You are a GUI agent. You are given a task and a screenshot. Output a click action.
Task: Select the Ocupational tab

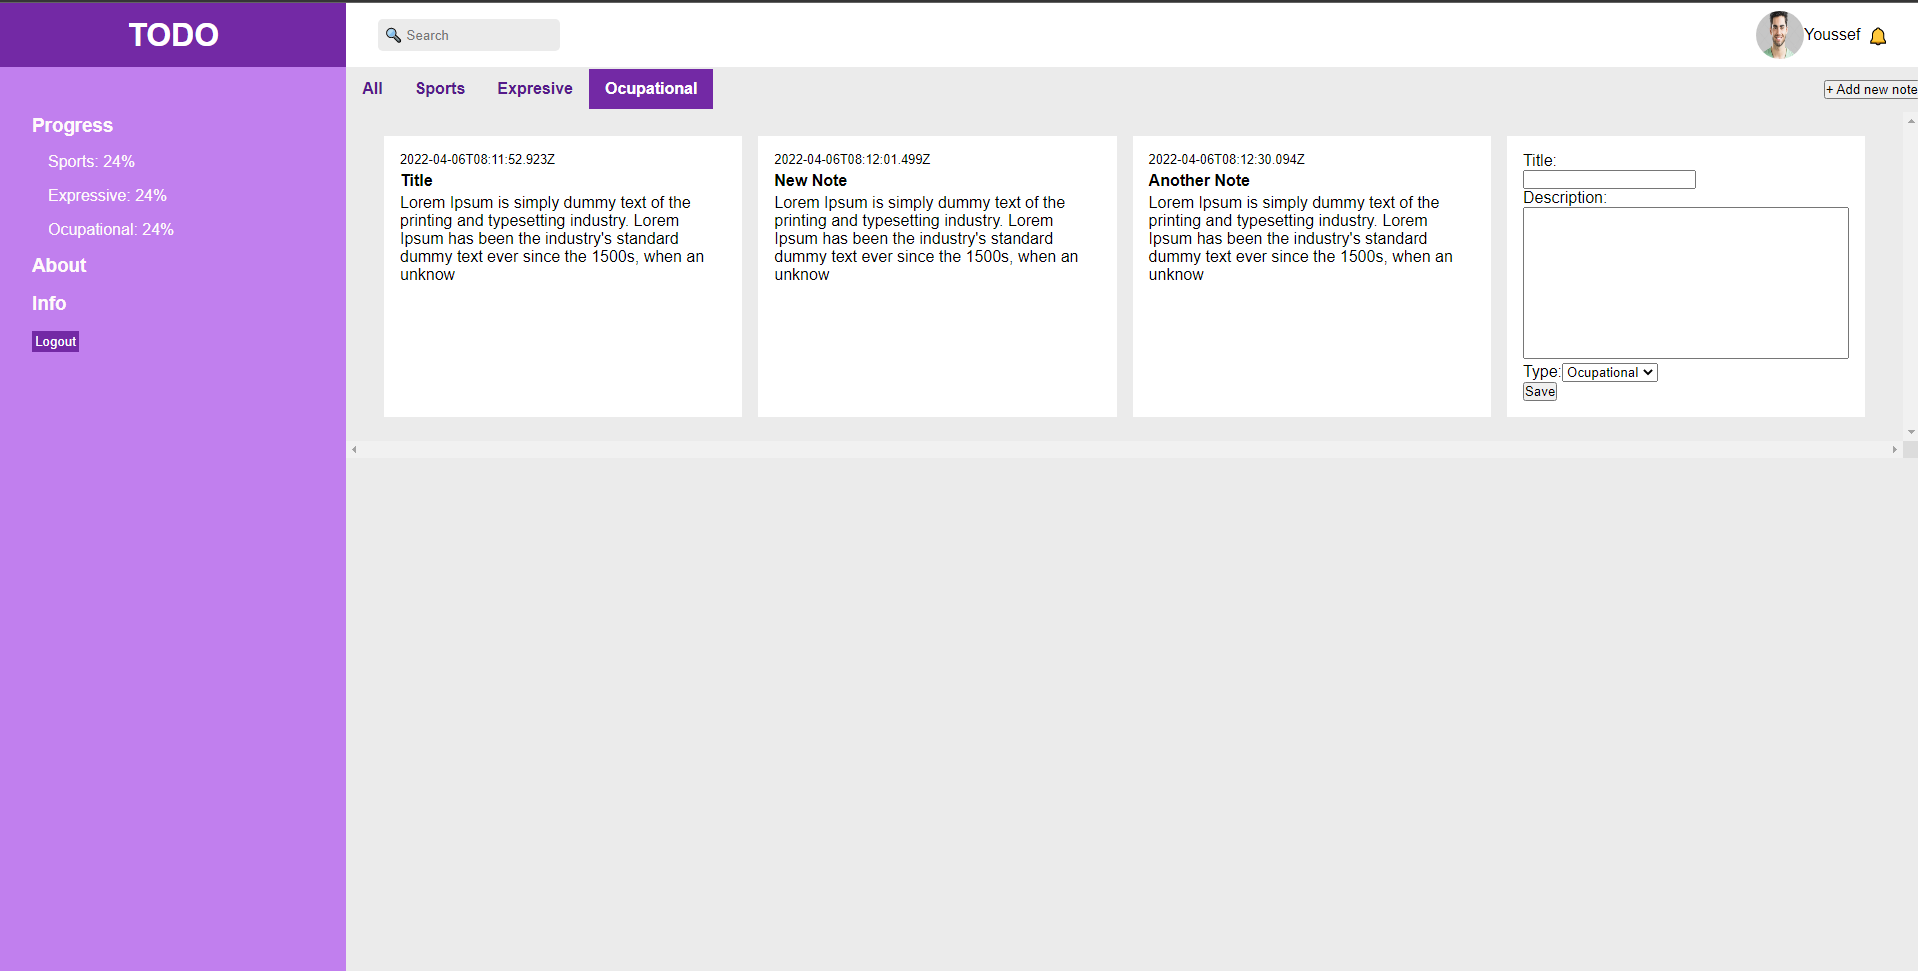[x=651, y=88]
